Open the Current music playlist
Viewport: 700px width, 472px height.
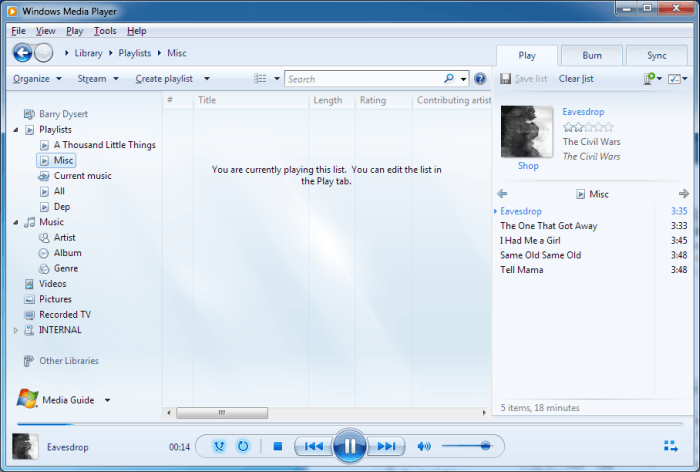(83, 175)
